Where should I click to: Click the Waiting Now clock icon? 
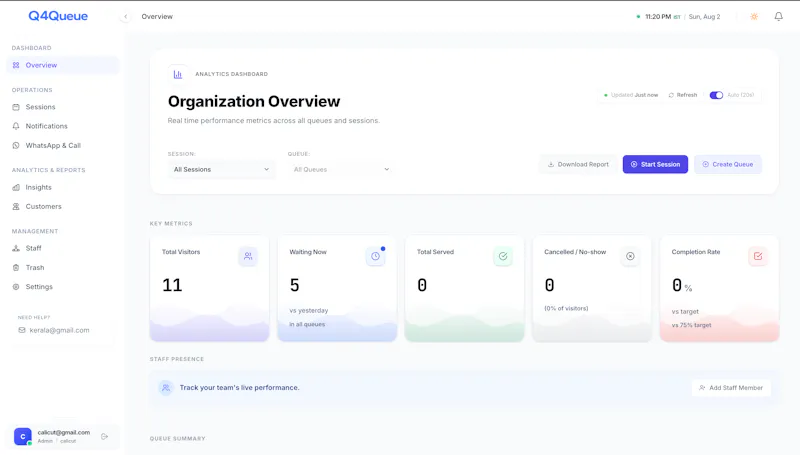point(376,256)
